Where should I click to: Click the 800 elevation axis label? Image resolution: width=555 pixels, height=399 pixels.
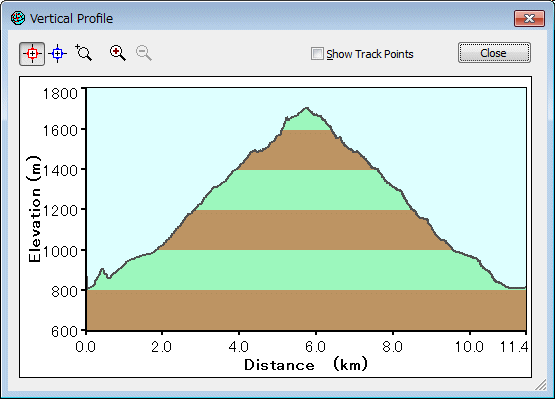pos(64,292)
